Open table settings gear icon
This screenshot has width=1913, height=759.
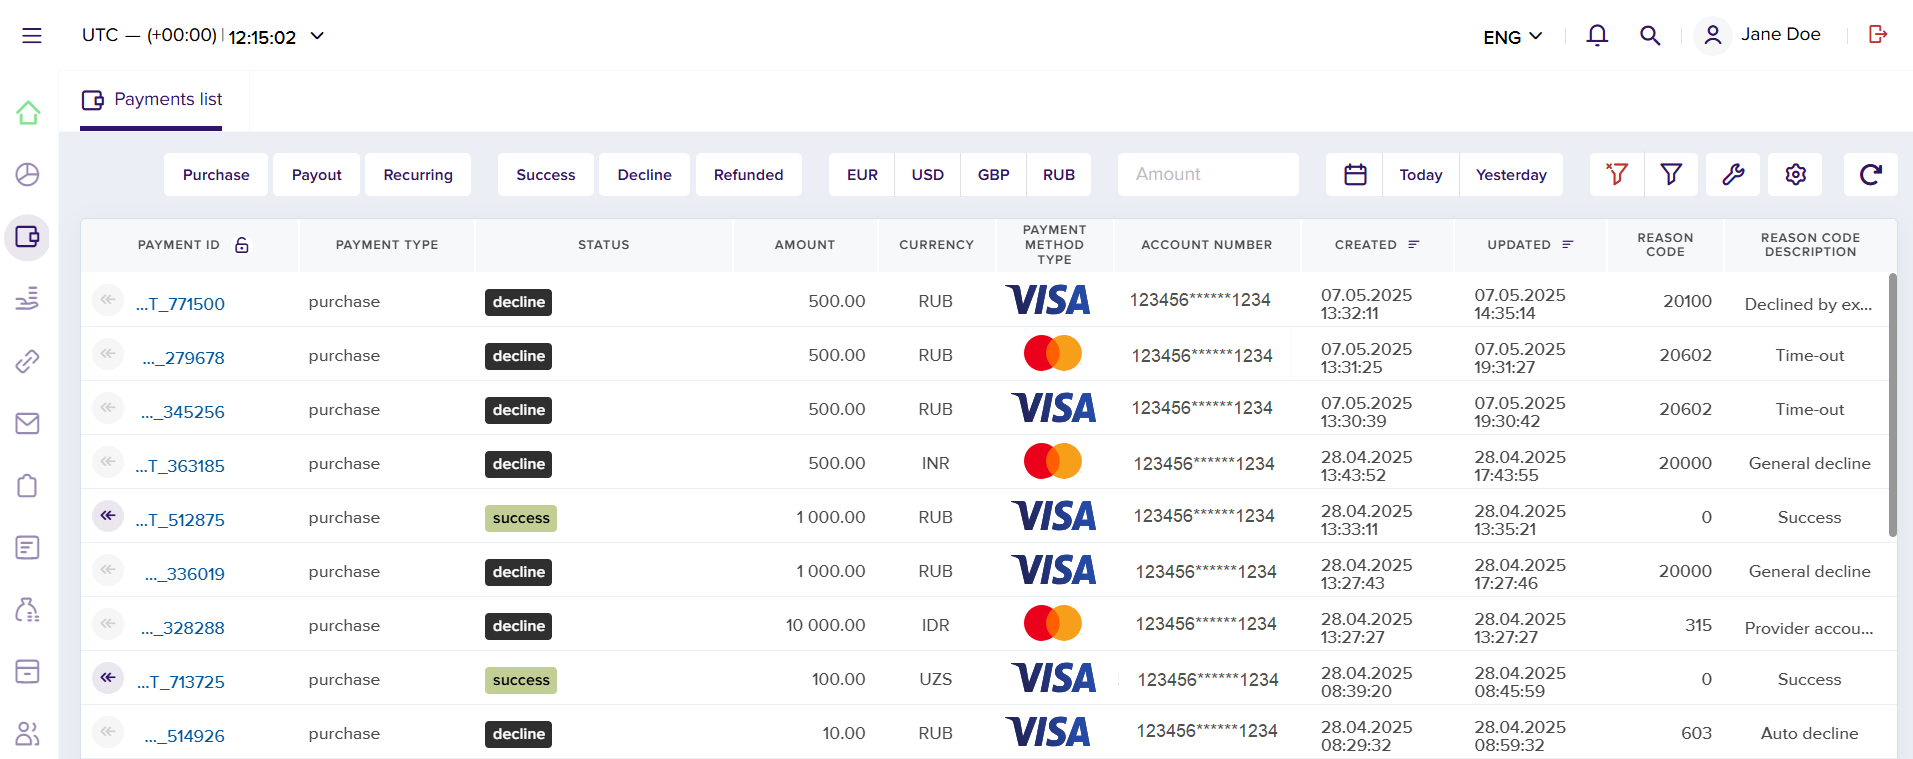point(1795,175)
